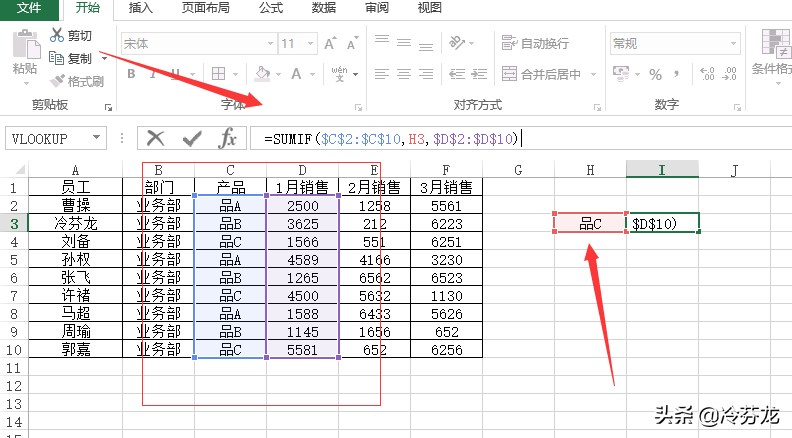Image resolution: width=792 pixels, height=438 pixels.
Task: Open Name Box dropdown showing VLOOKUP
Action: click(x=96, y=137)
